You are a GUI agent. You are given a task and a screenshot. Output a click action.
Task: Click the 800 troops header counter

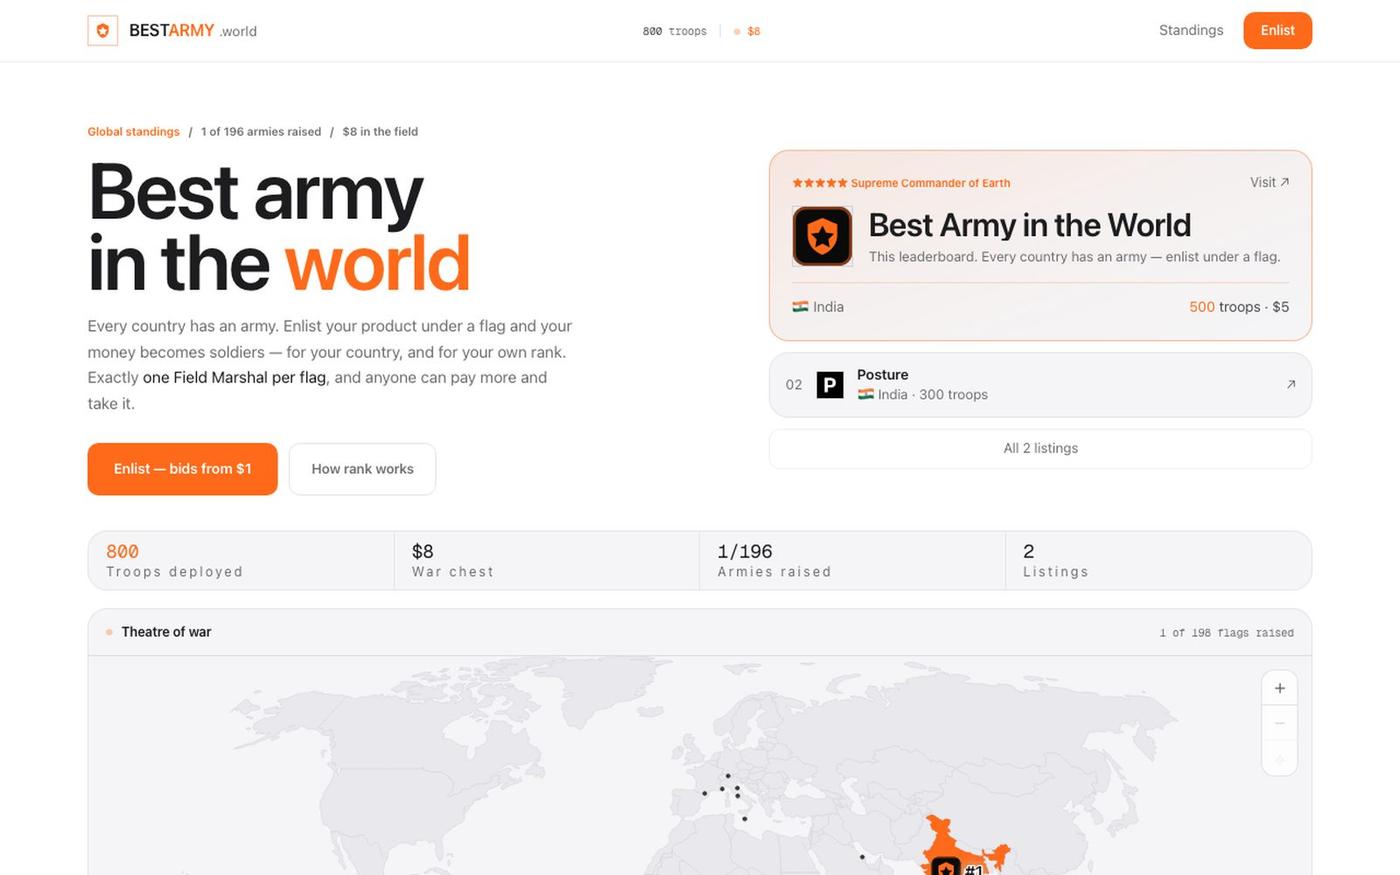pyautogui.click(x=674, y=31)
